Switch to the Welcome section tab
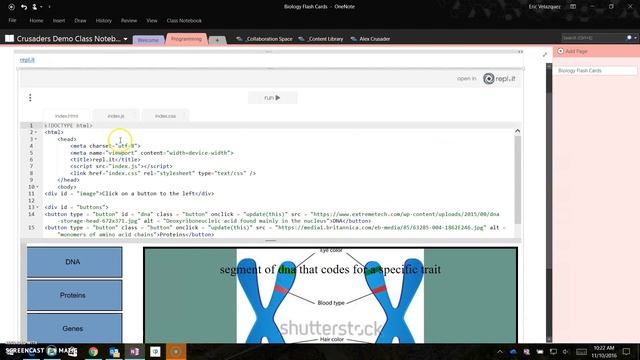This screenshot has height=360, width=640. pyautogui.click(x=148, y=40)
